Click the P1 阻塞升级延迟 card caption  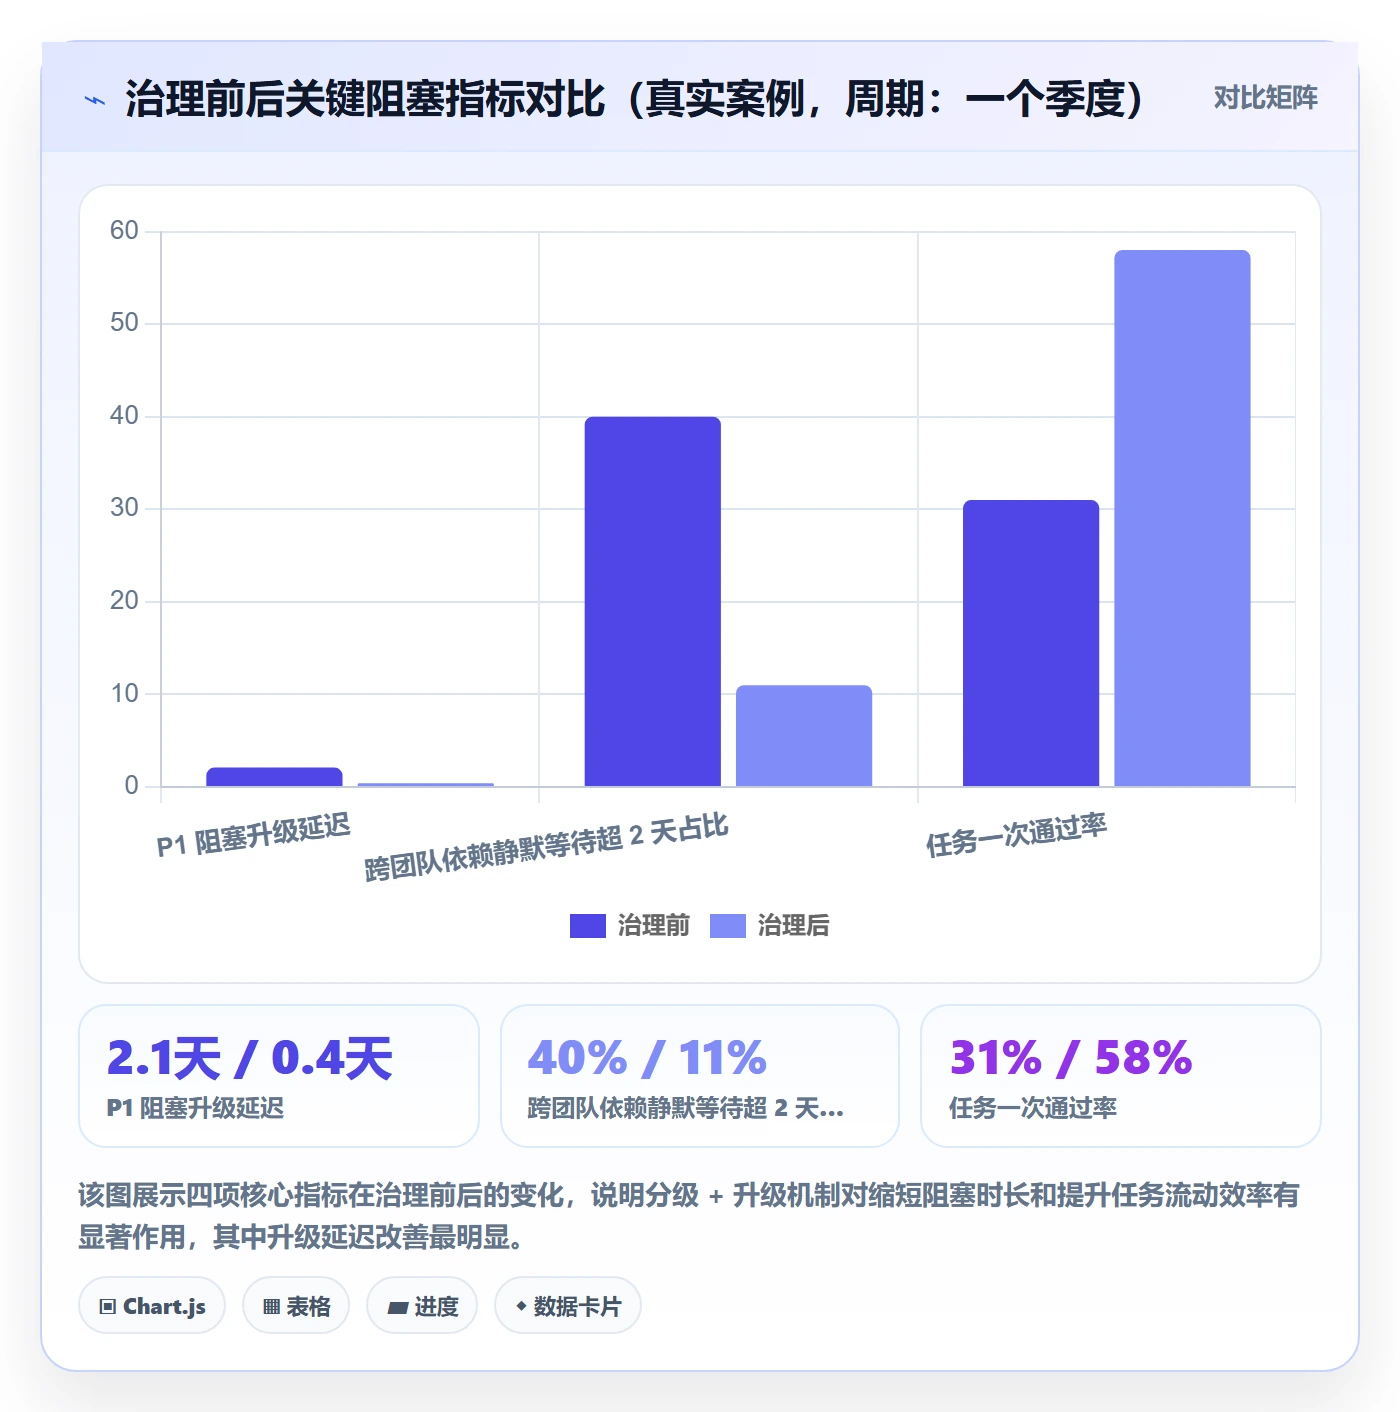(x=195, y=1108)
